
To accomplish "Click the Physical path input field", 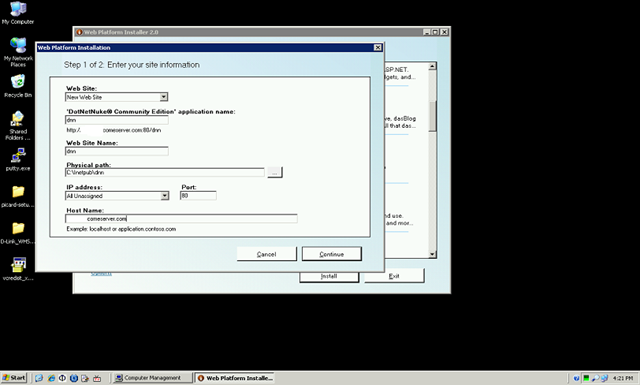I will pos(165,173).
